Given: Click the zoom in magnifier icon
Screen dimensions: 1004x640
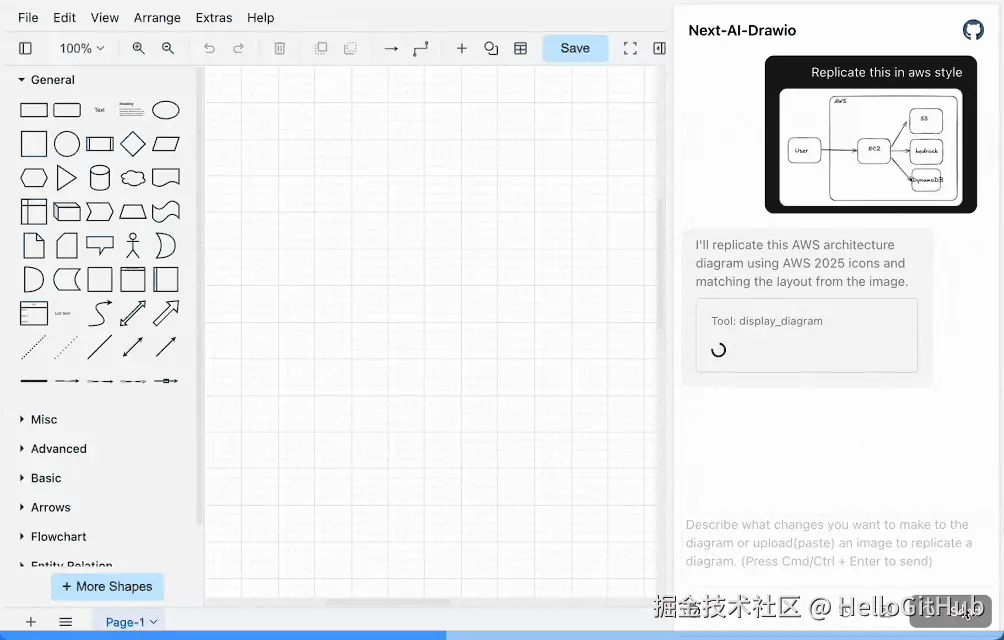Looking at the screenshot, I should pyautogui.click(x=139, y=48).
